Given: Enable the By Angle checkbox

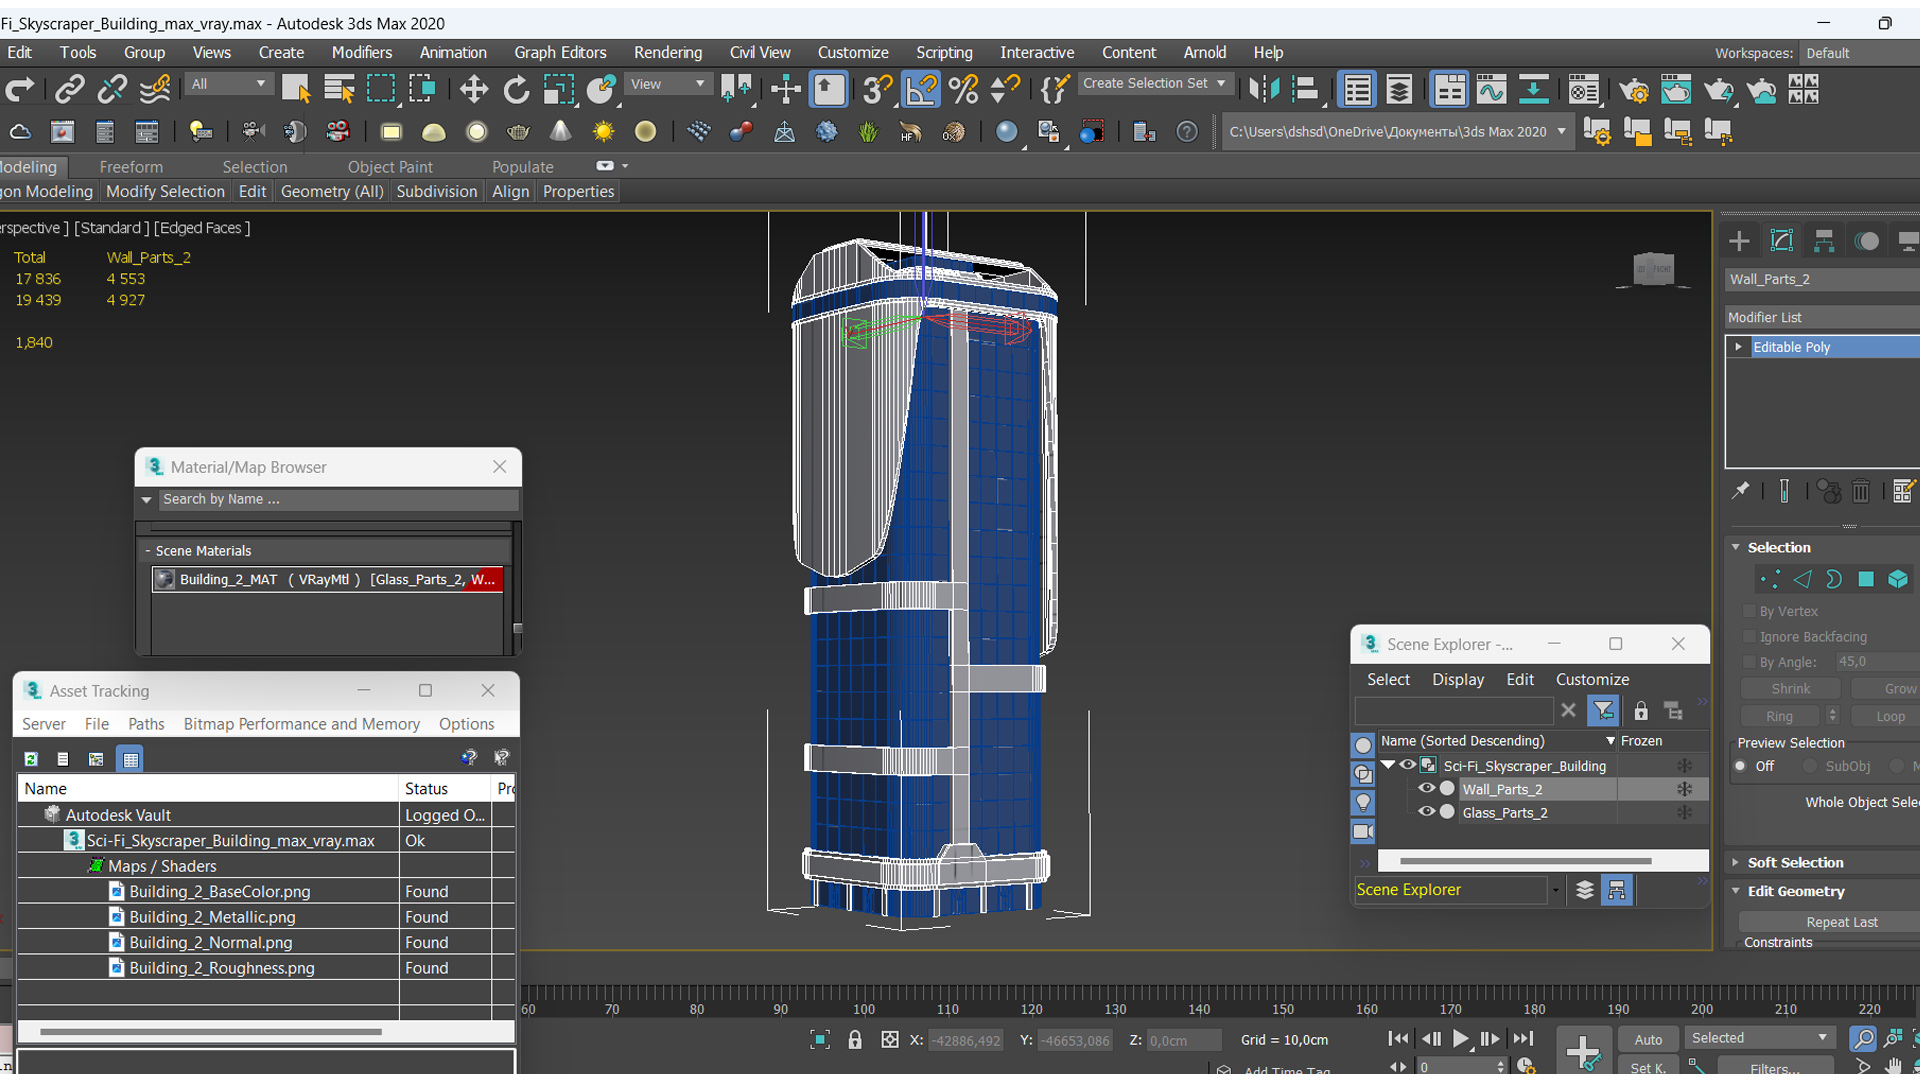Looking at the screenshot, I should pyautogui.click(x=1749, y=662).
